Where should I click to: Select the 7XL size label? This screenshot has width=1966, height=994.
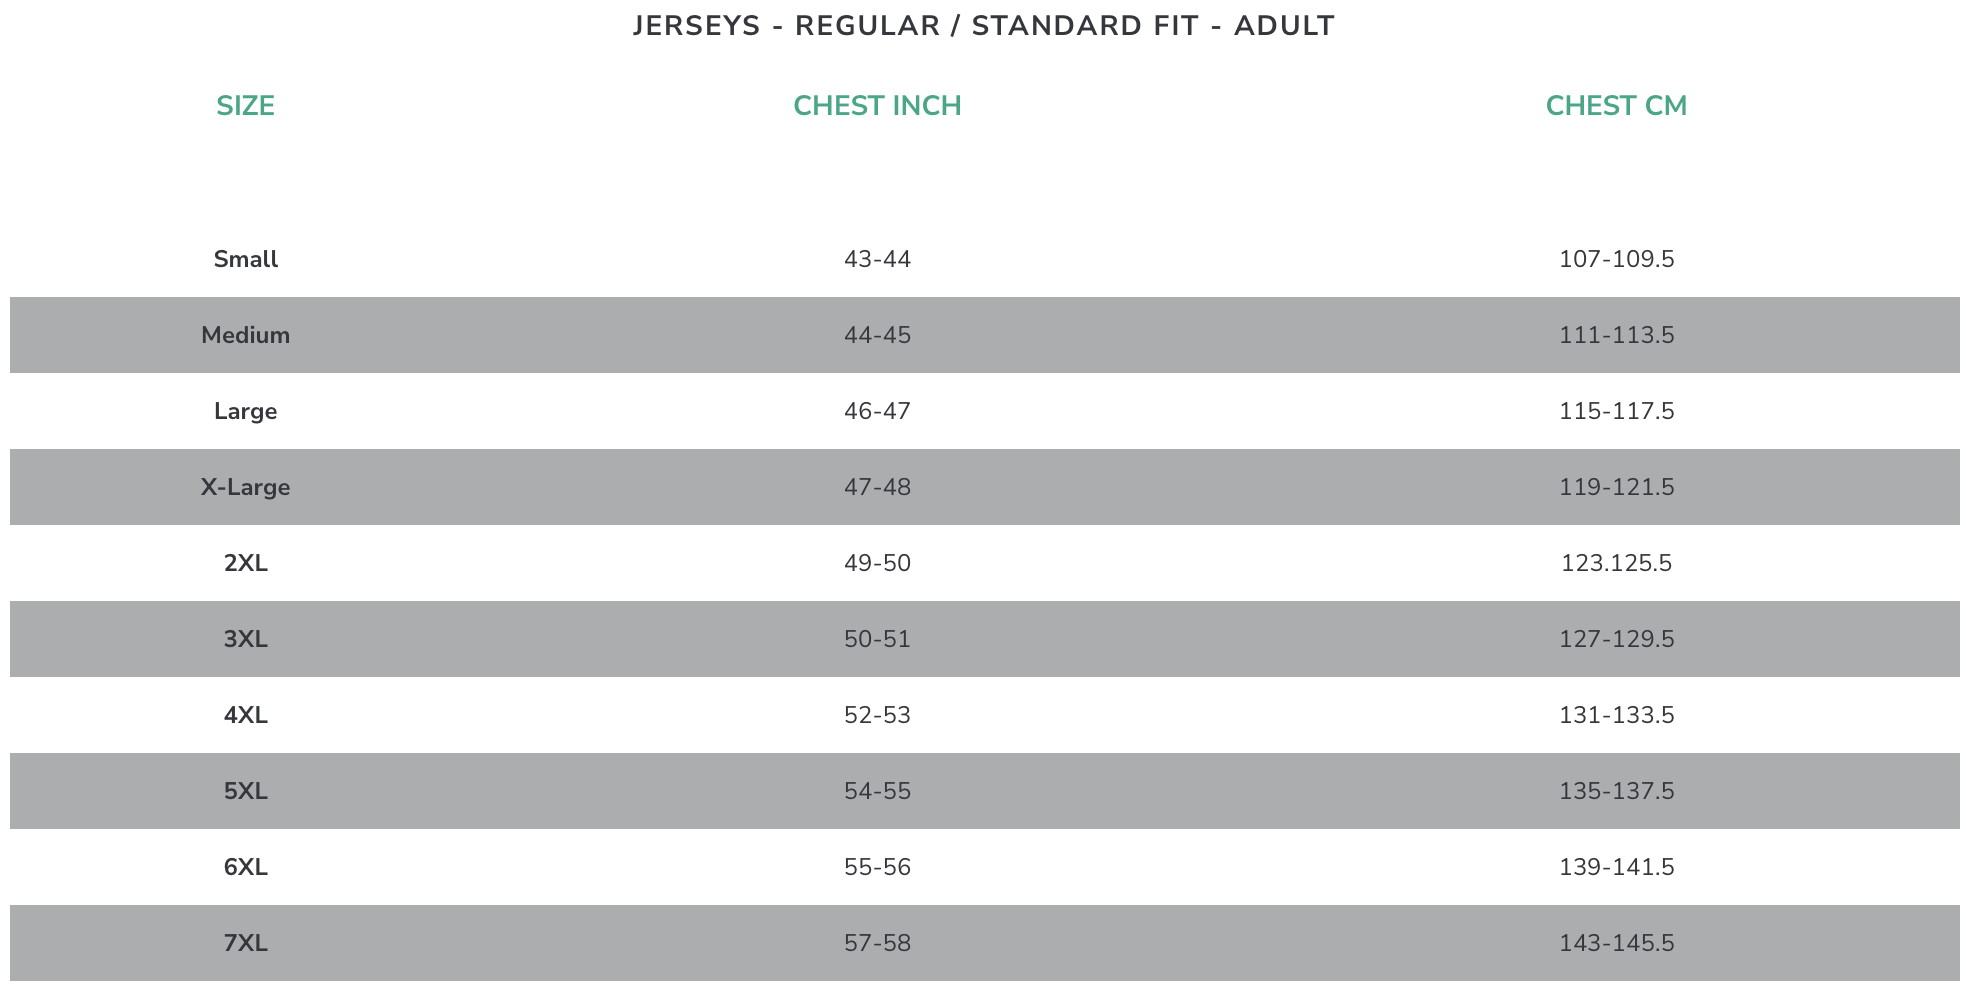tap(246, 943)
